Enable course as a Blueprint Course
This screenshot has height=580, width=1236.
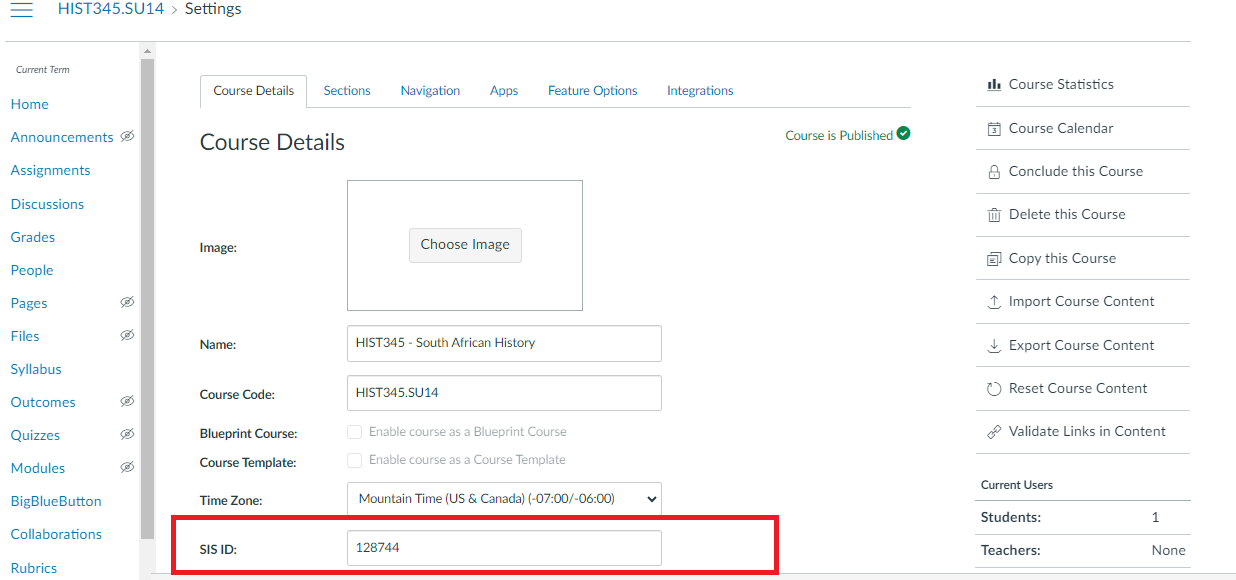tap(355, 431)
